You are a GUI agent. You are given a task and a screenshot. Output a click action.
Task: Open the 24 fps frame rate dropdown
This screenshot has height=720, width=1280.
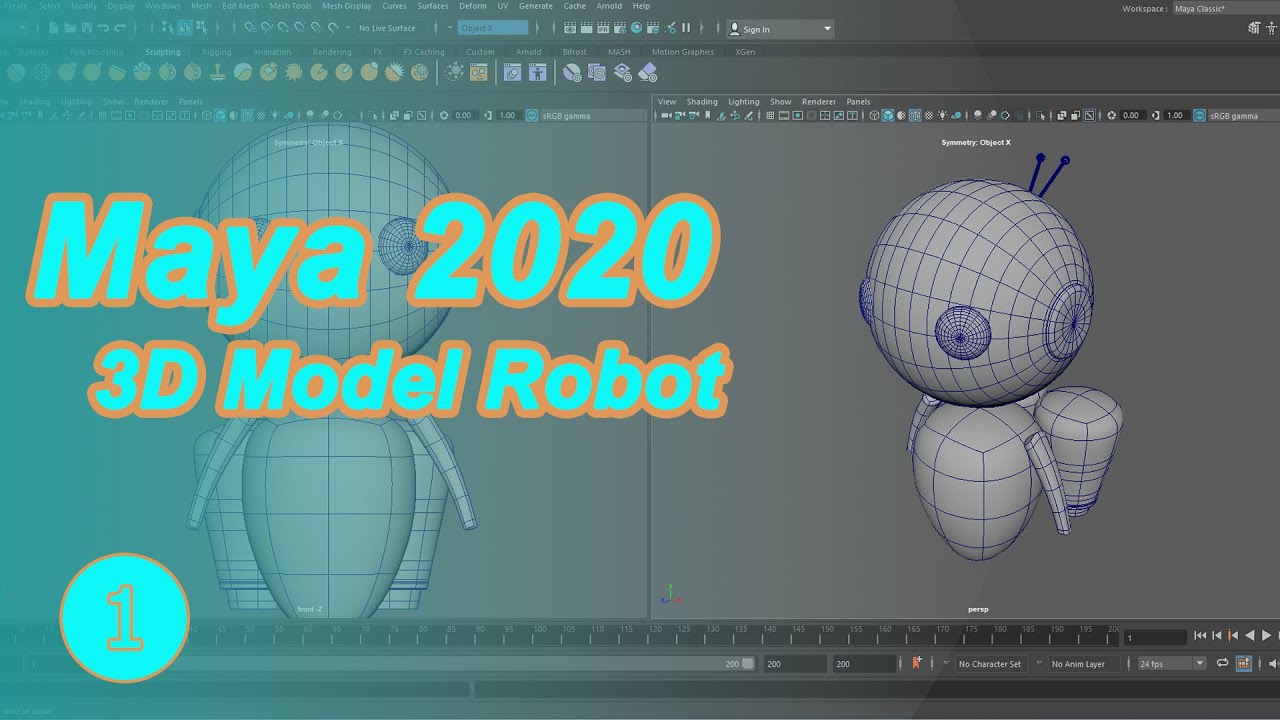[1172, 663]
